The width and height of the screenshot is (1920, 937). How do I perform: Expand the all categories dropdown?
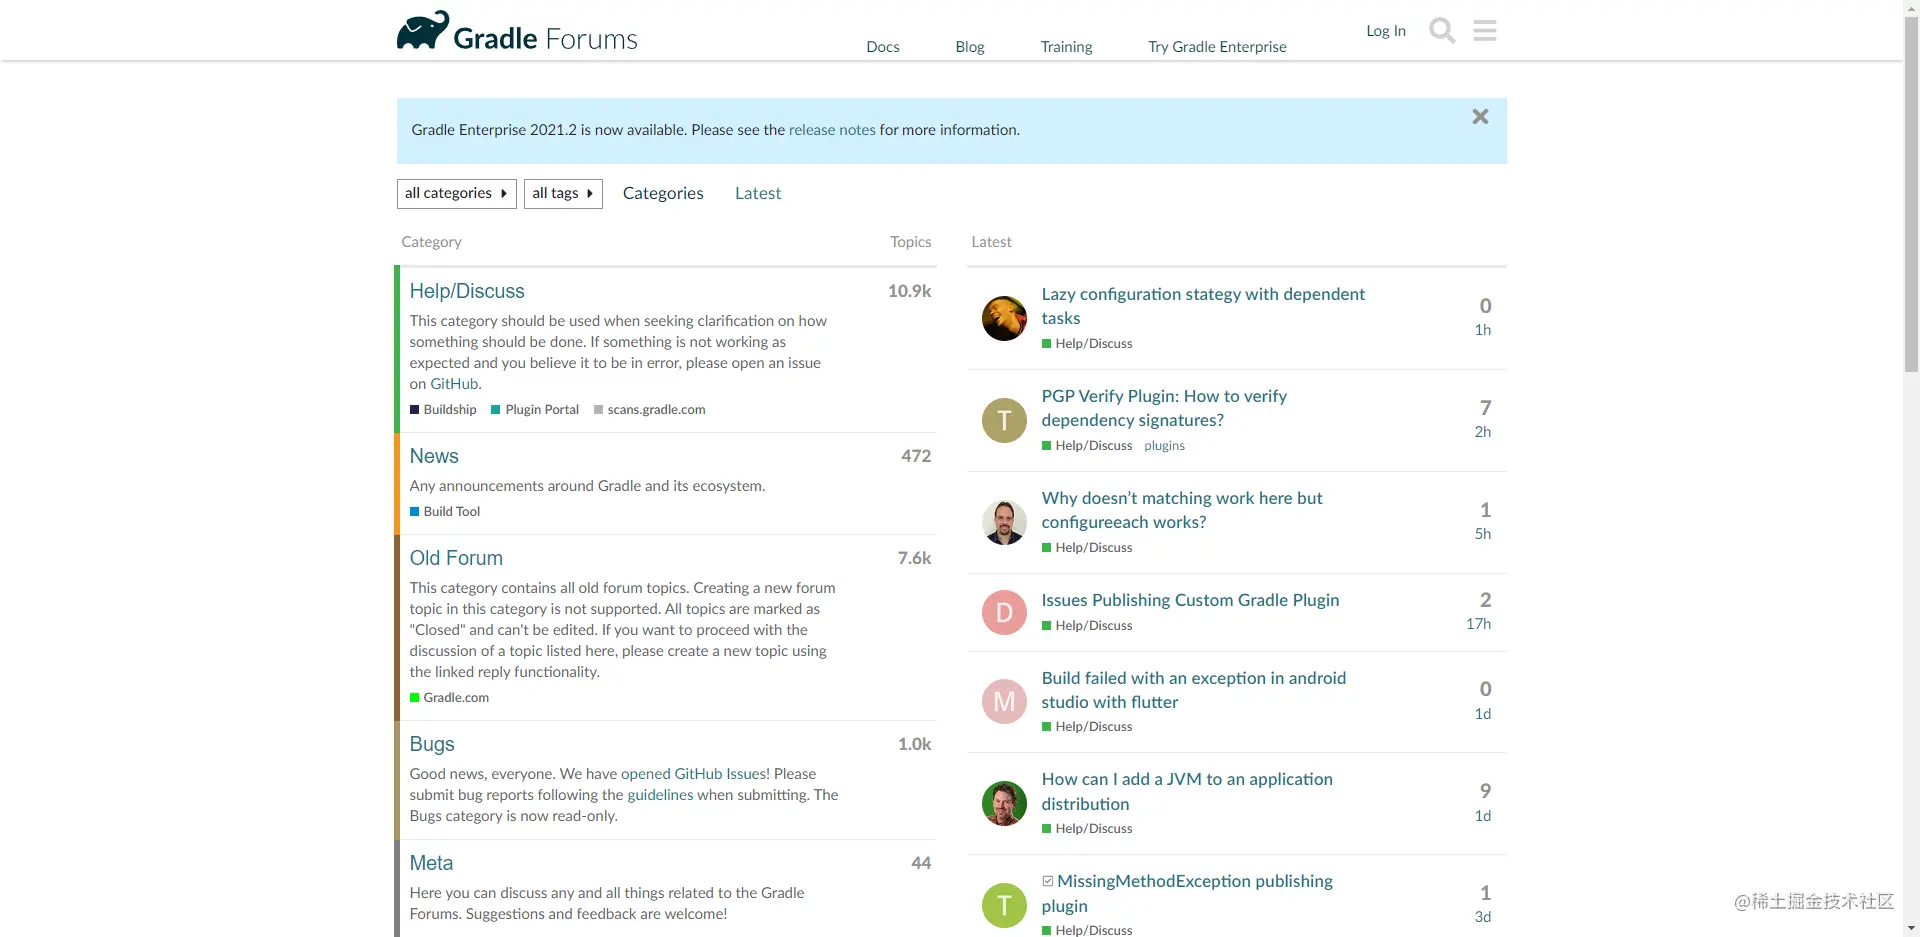tap(456, 193)
